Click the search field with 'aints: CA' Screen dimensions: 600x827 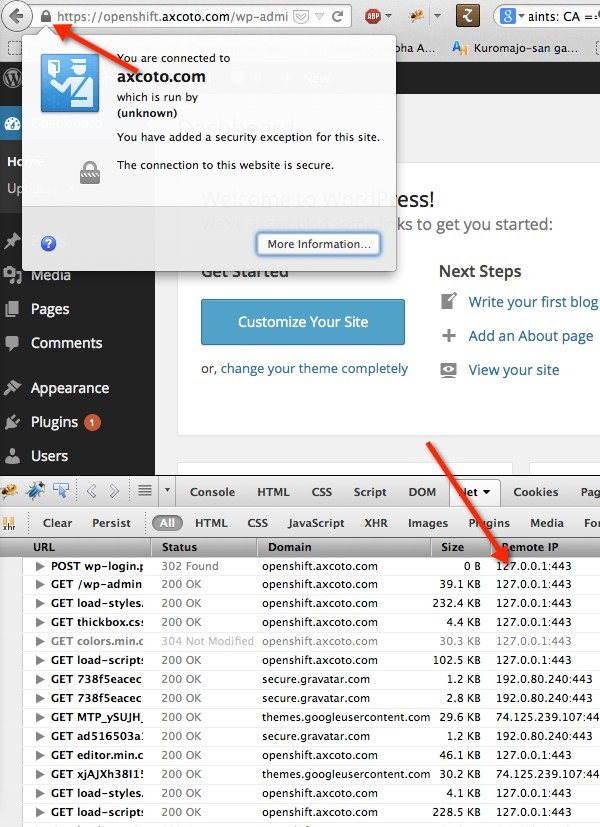tap(562, 17)
